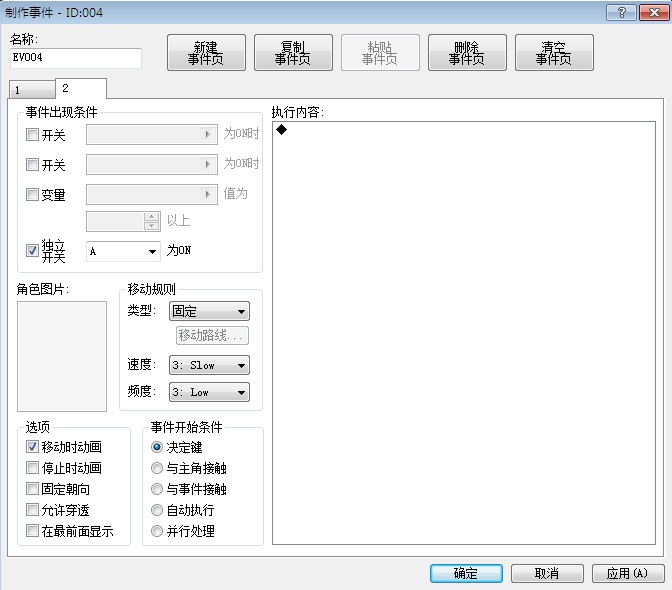Image resolution: width=672 pixels, height=590 pixels.
Task: Select the 决定键 trigger radio button
Action: tap(157, 447)
